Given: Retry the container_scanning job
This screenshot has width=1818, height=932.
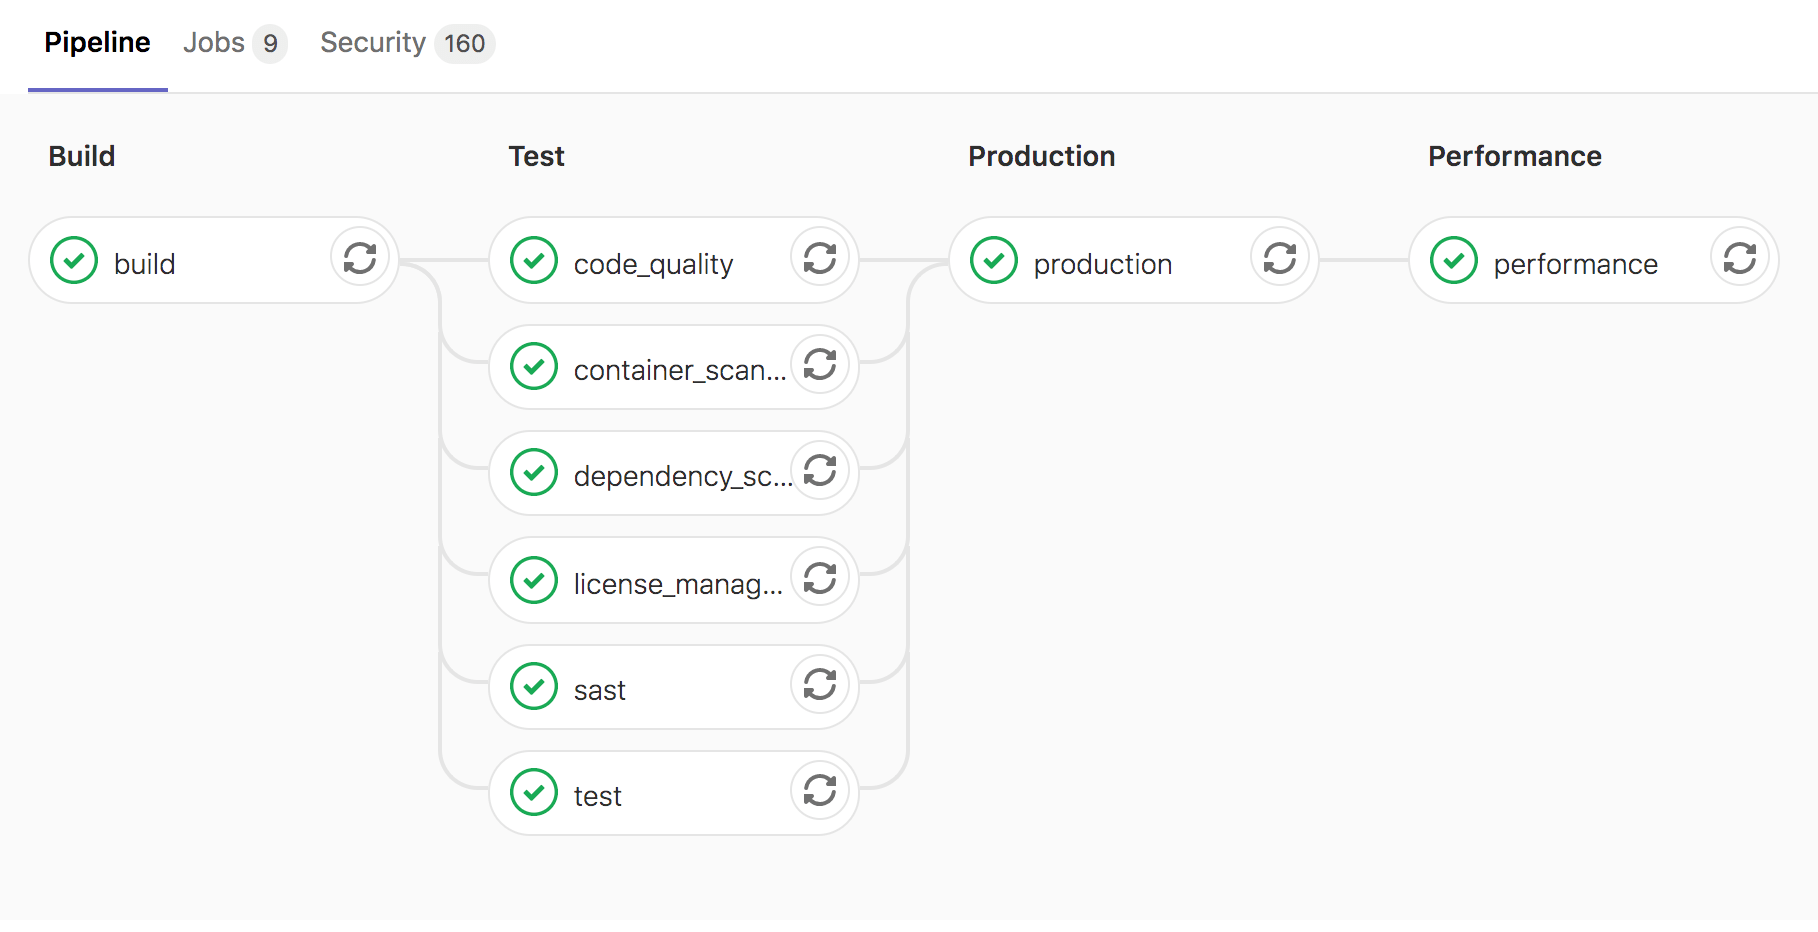Looking at the screenshot, I should (819, 365).
